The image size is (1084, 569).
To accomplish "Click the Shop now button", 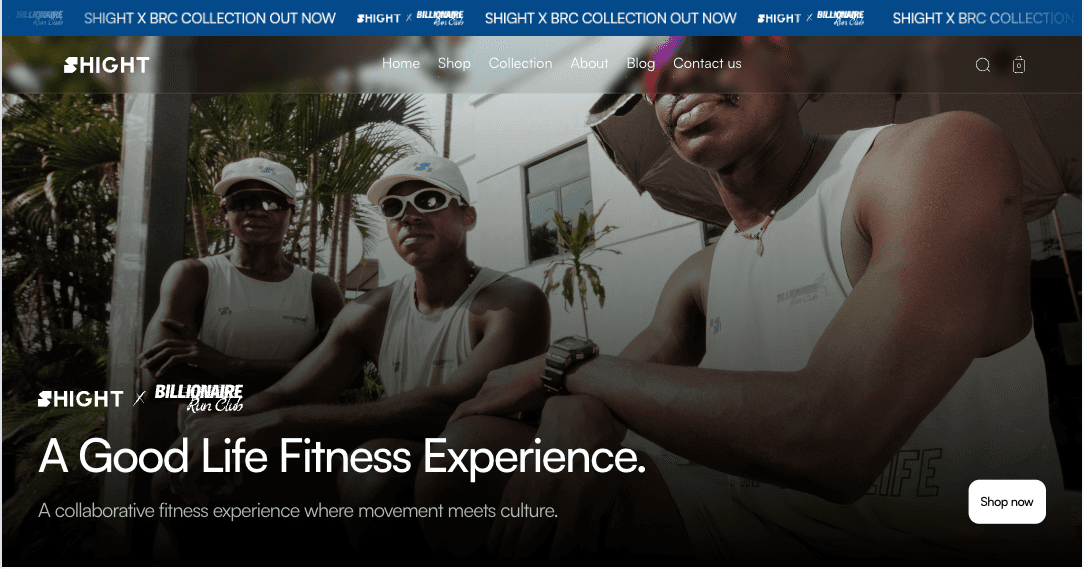I will [1007, 502].
